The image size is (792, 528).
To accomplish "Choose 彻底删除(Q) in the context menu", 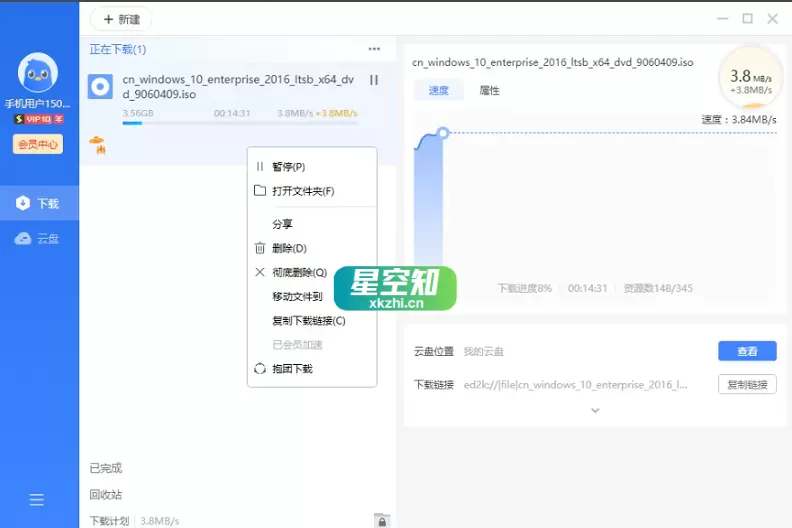I will 300,272.
